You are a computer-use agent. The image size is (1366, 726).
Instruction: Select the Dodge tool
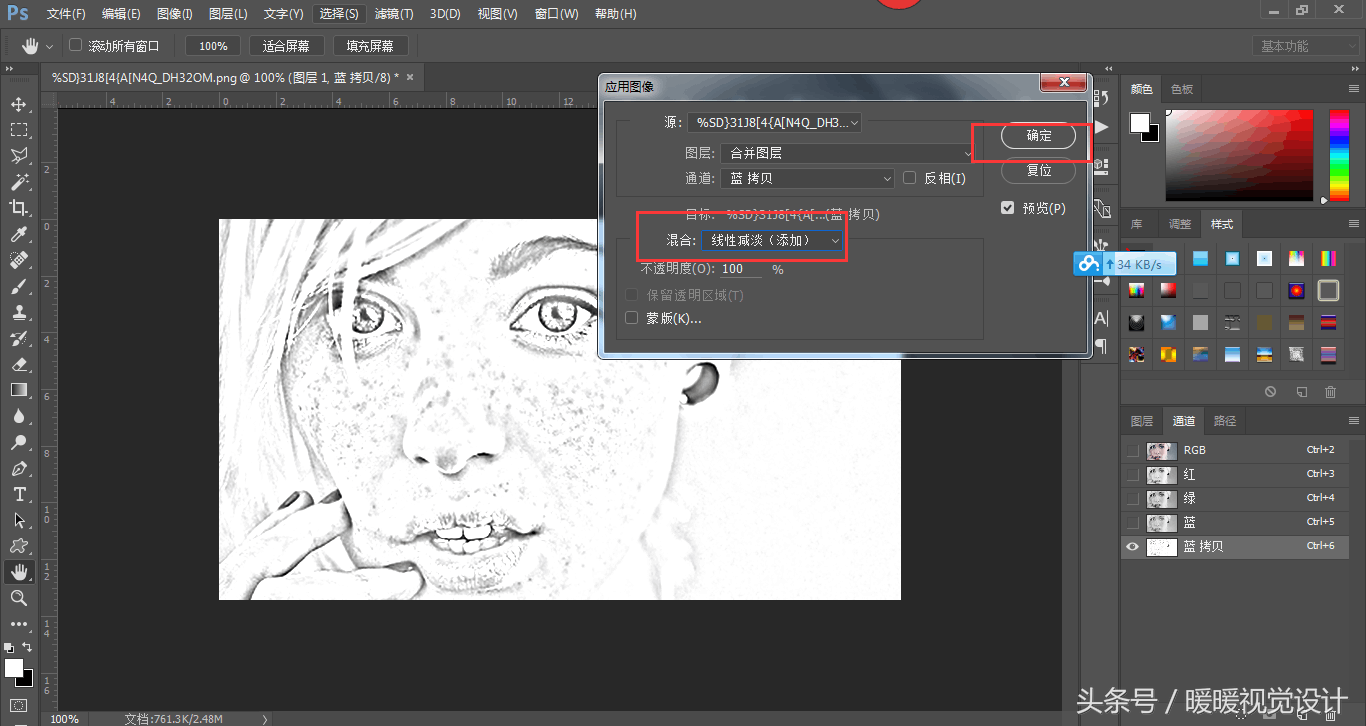tap(19, 442)
